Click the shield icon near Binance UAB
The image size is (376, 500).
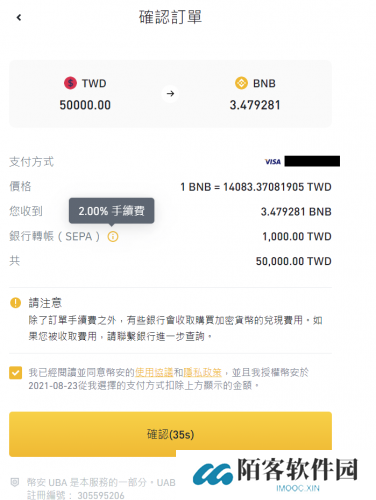15,482
